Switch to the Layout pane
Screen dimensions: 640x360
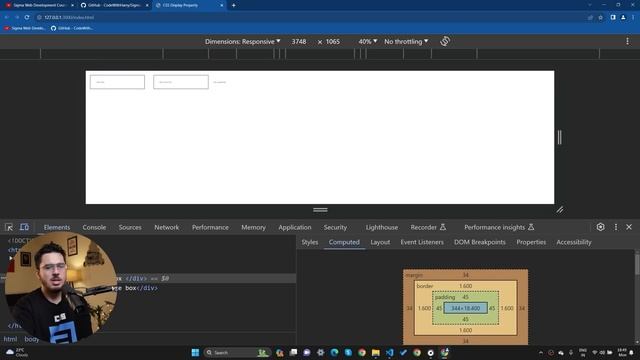[380, 242]
